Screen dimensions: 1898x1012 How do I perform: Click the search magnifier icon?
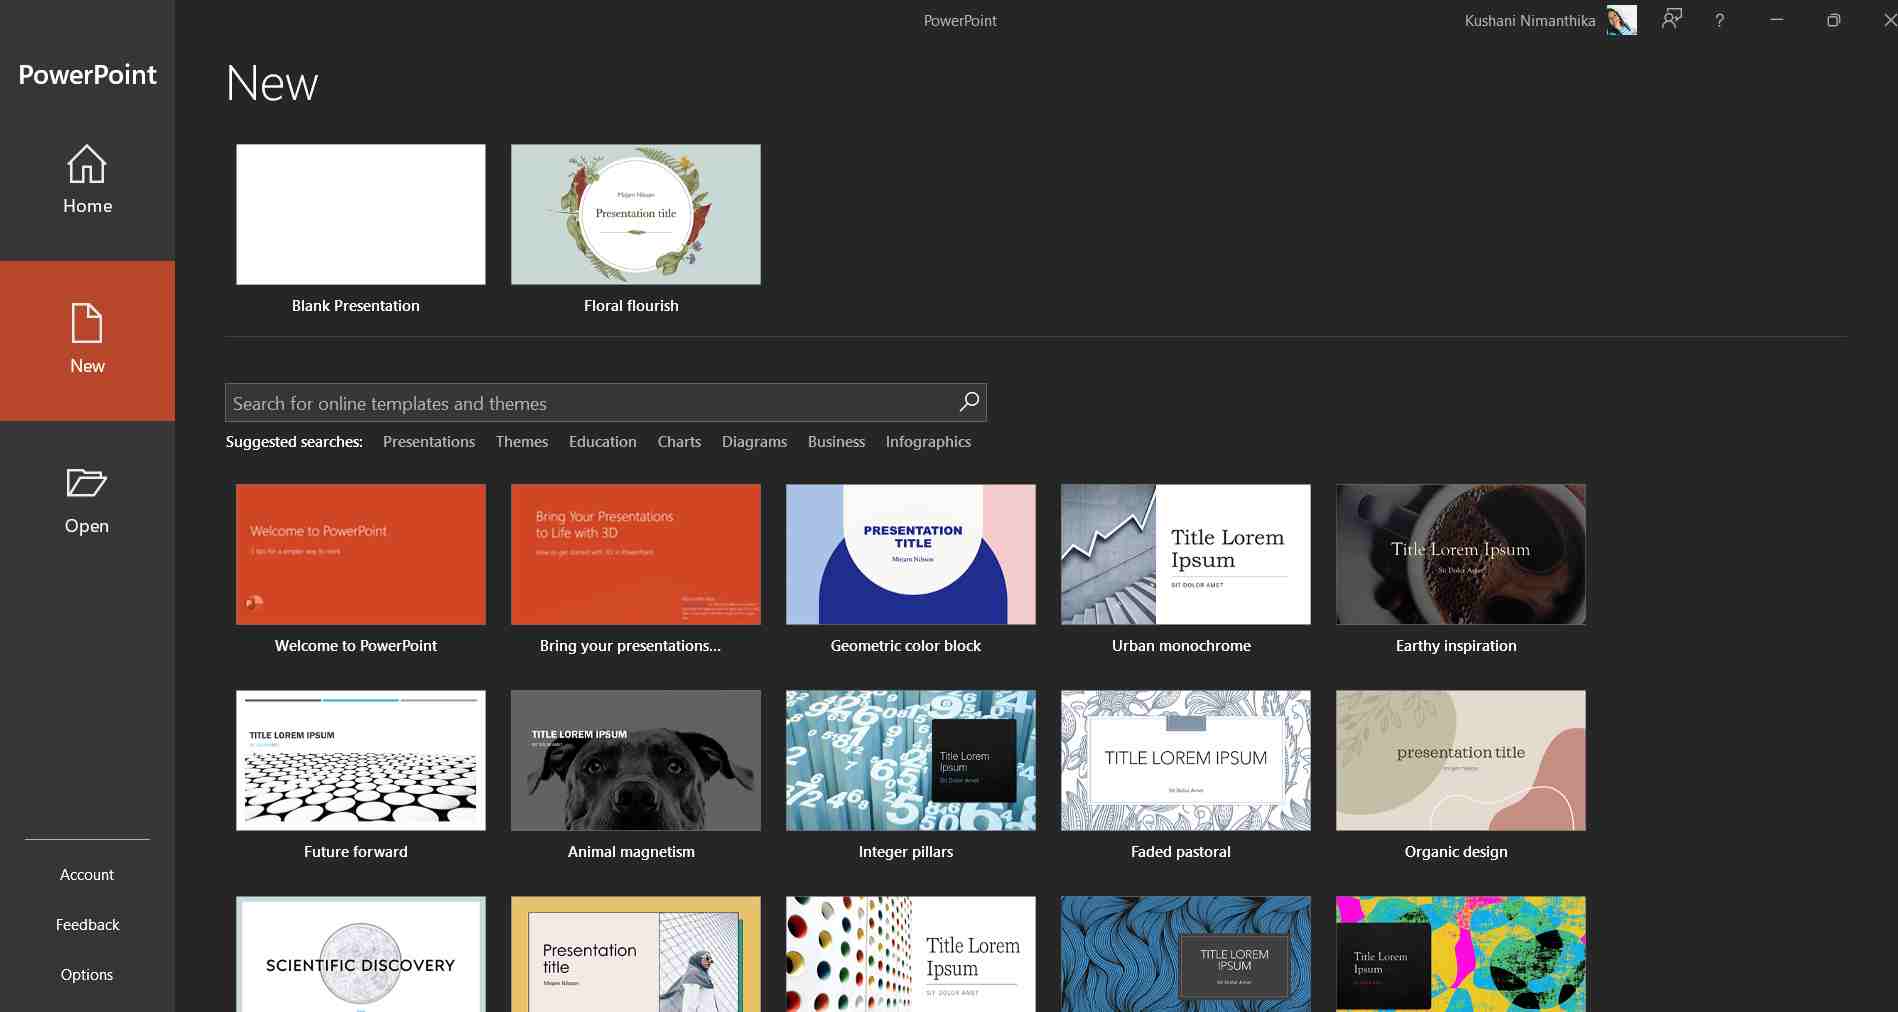966,402
